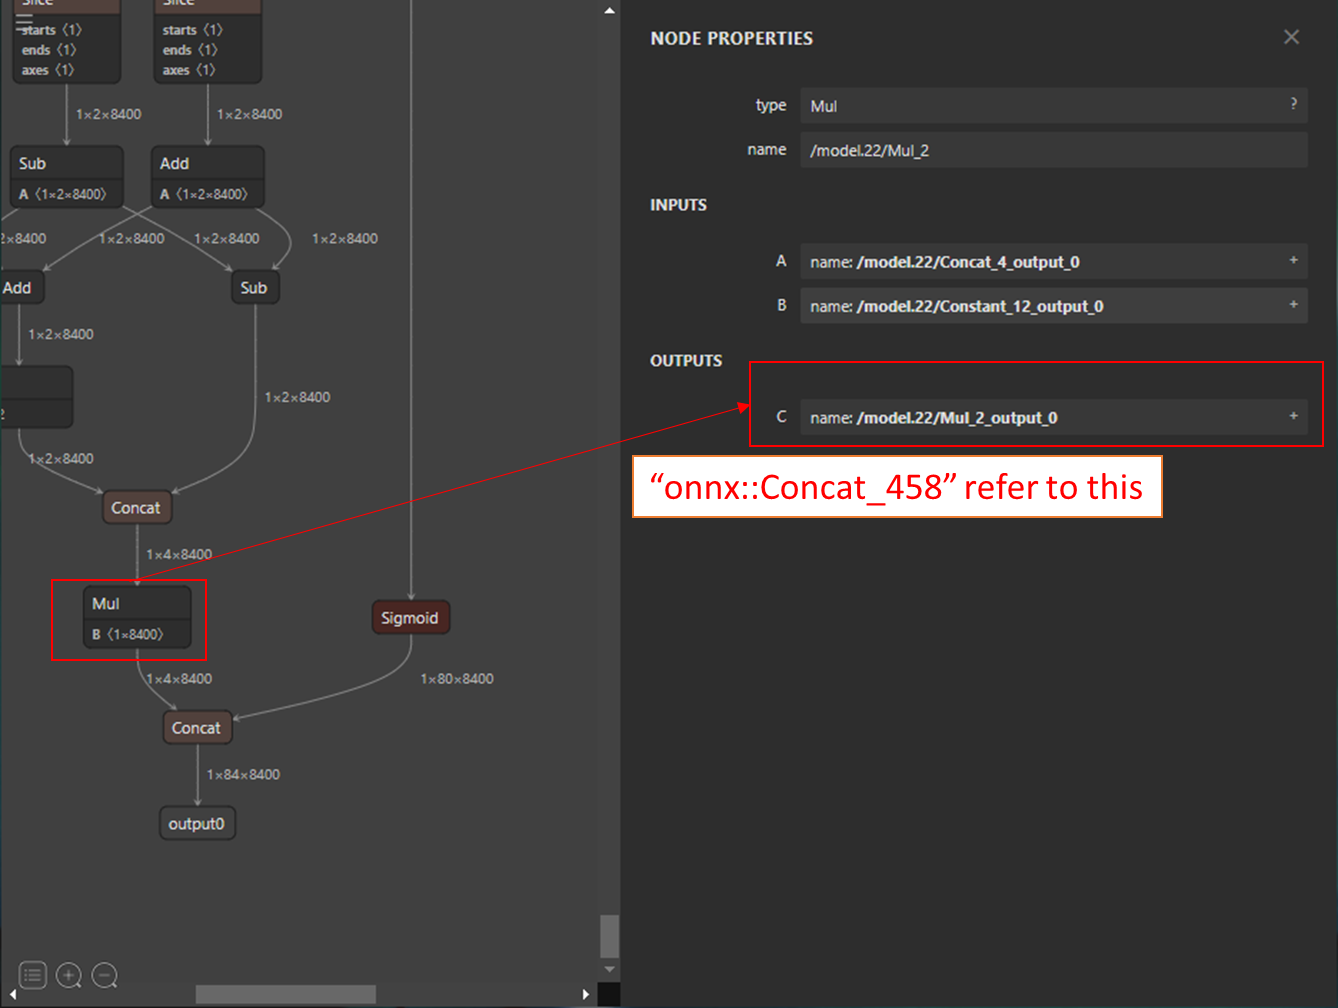Select the name field /model.22/Mul_2
Image resolution: width=1338 pixels, height=1008 pixels.
pos(1054,150)
